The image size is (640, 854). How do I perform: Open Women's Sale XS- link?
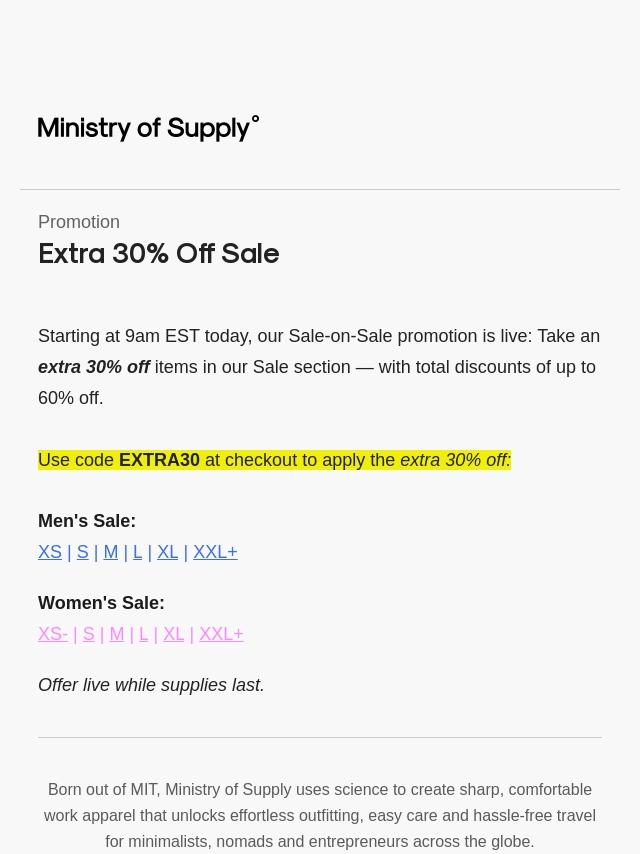[53, 634]
